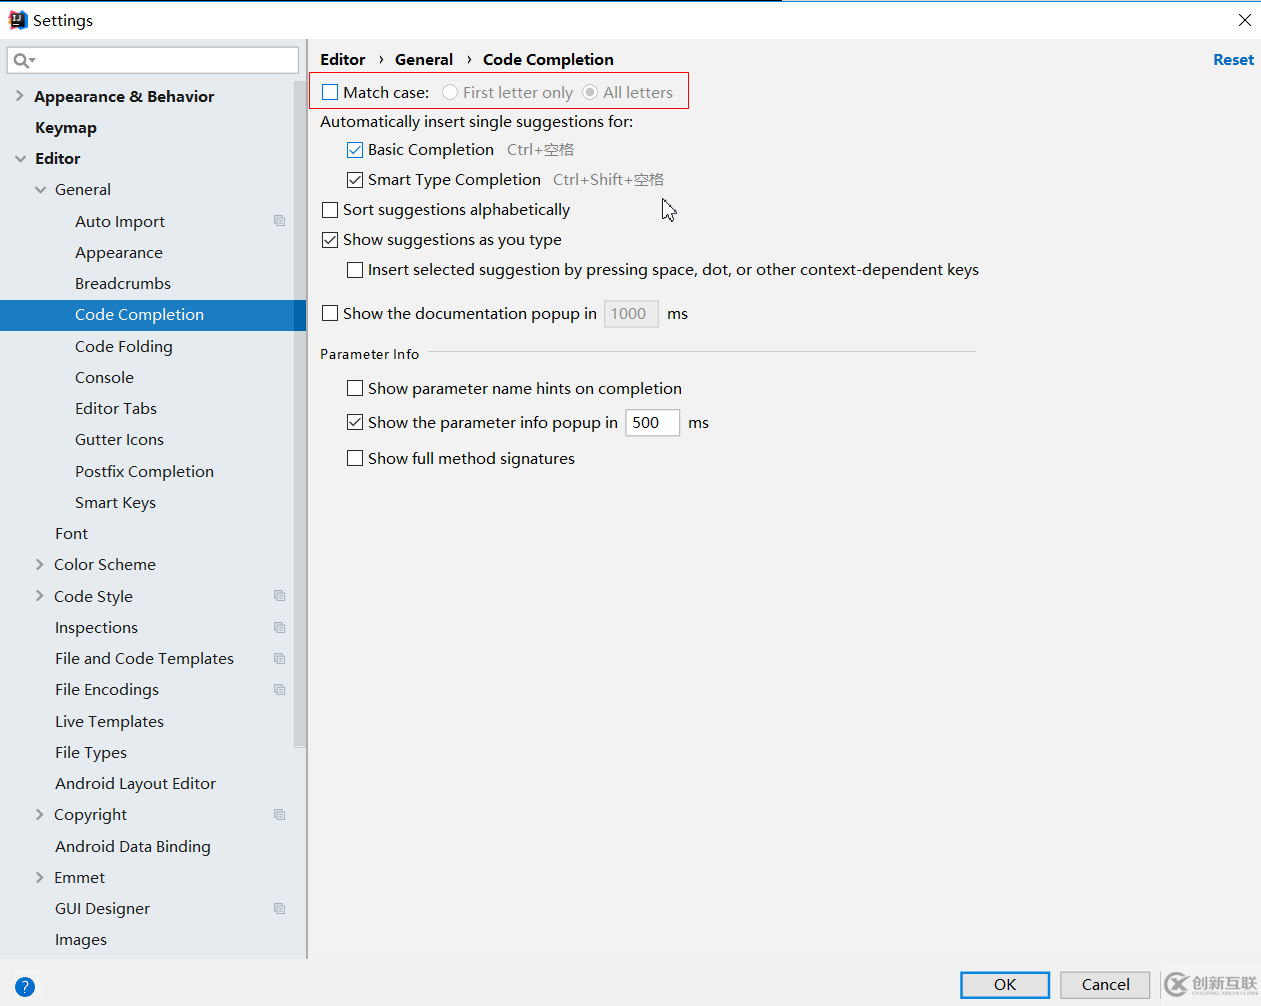Enable Show full method signatures
This screenshot has width=1261, height=1006.
click(x=355, y=459)
